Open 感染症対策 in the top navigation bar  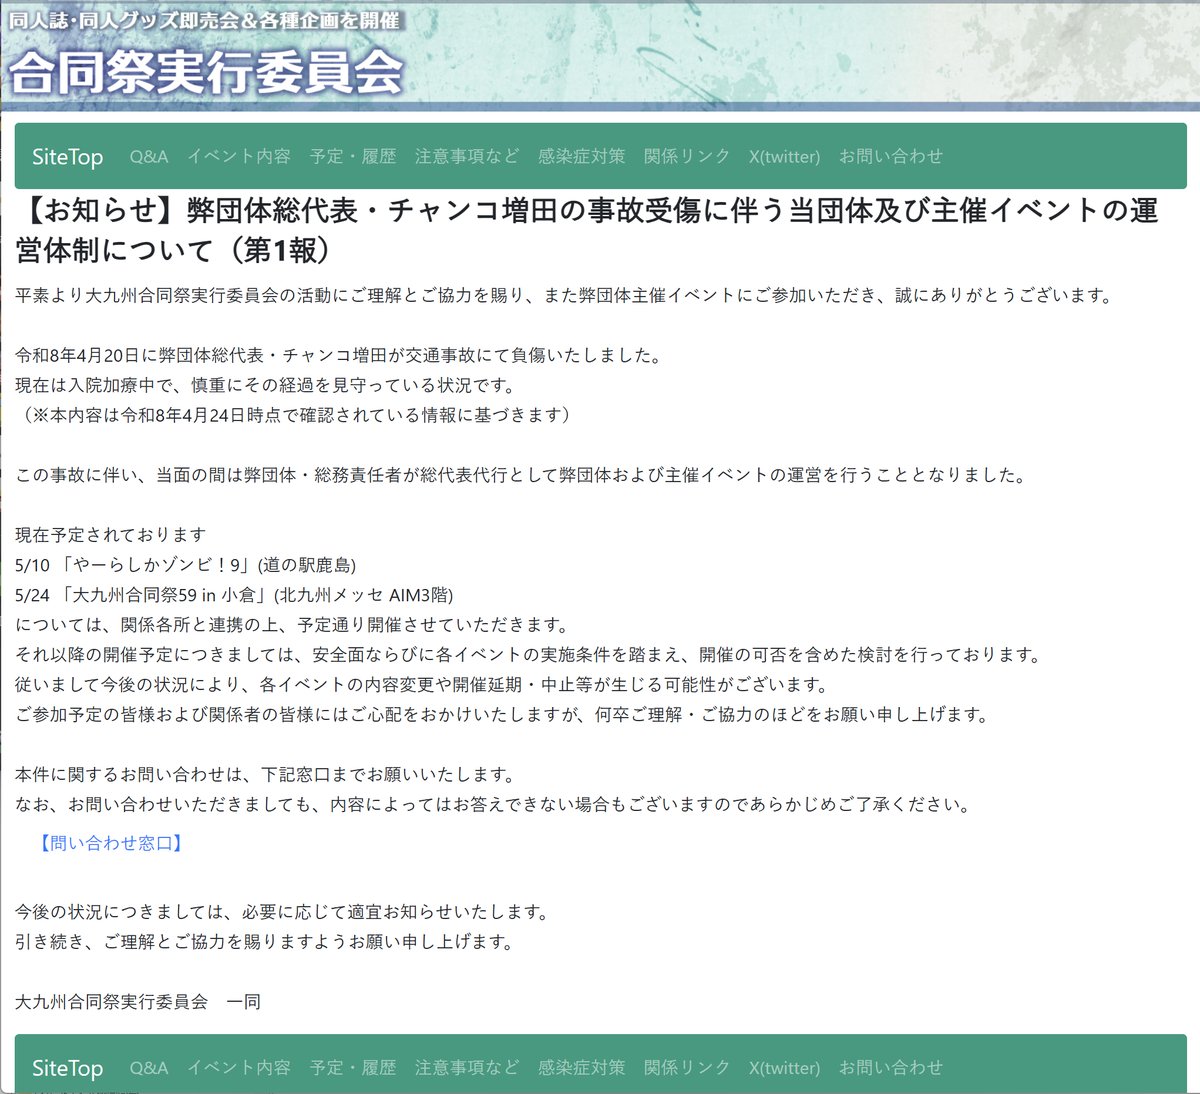pyautogui.click(x=582, y=156)
